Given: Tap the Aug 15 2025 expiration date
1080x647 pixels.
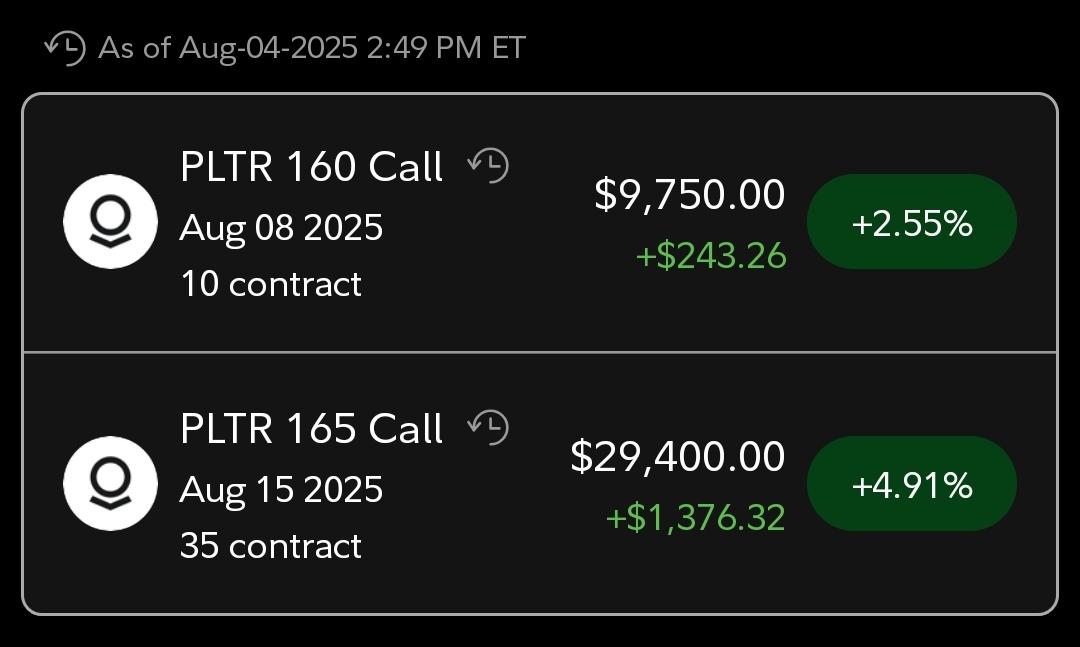Looking at the screenshot, I should coord(281,491).
